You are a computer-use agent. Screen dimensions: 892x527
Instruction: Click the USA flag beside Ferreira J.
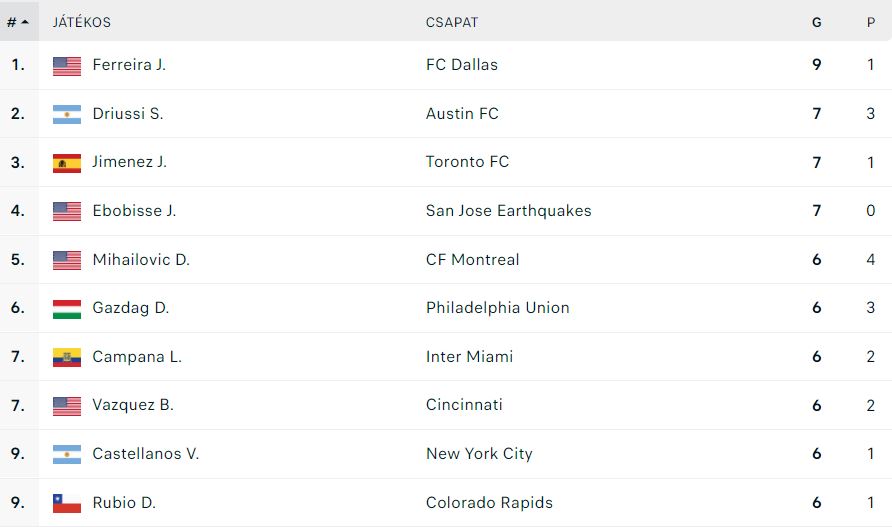[x=67, y=66]
